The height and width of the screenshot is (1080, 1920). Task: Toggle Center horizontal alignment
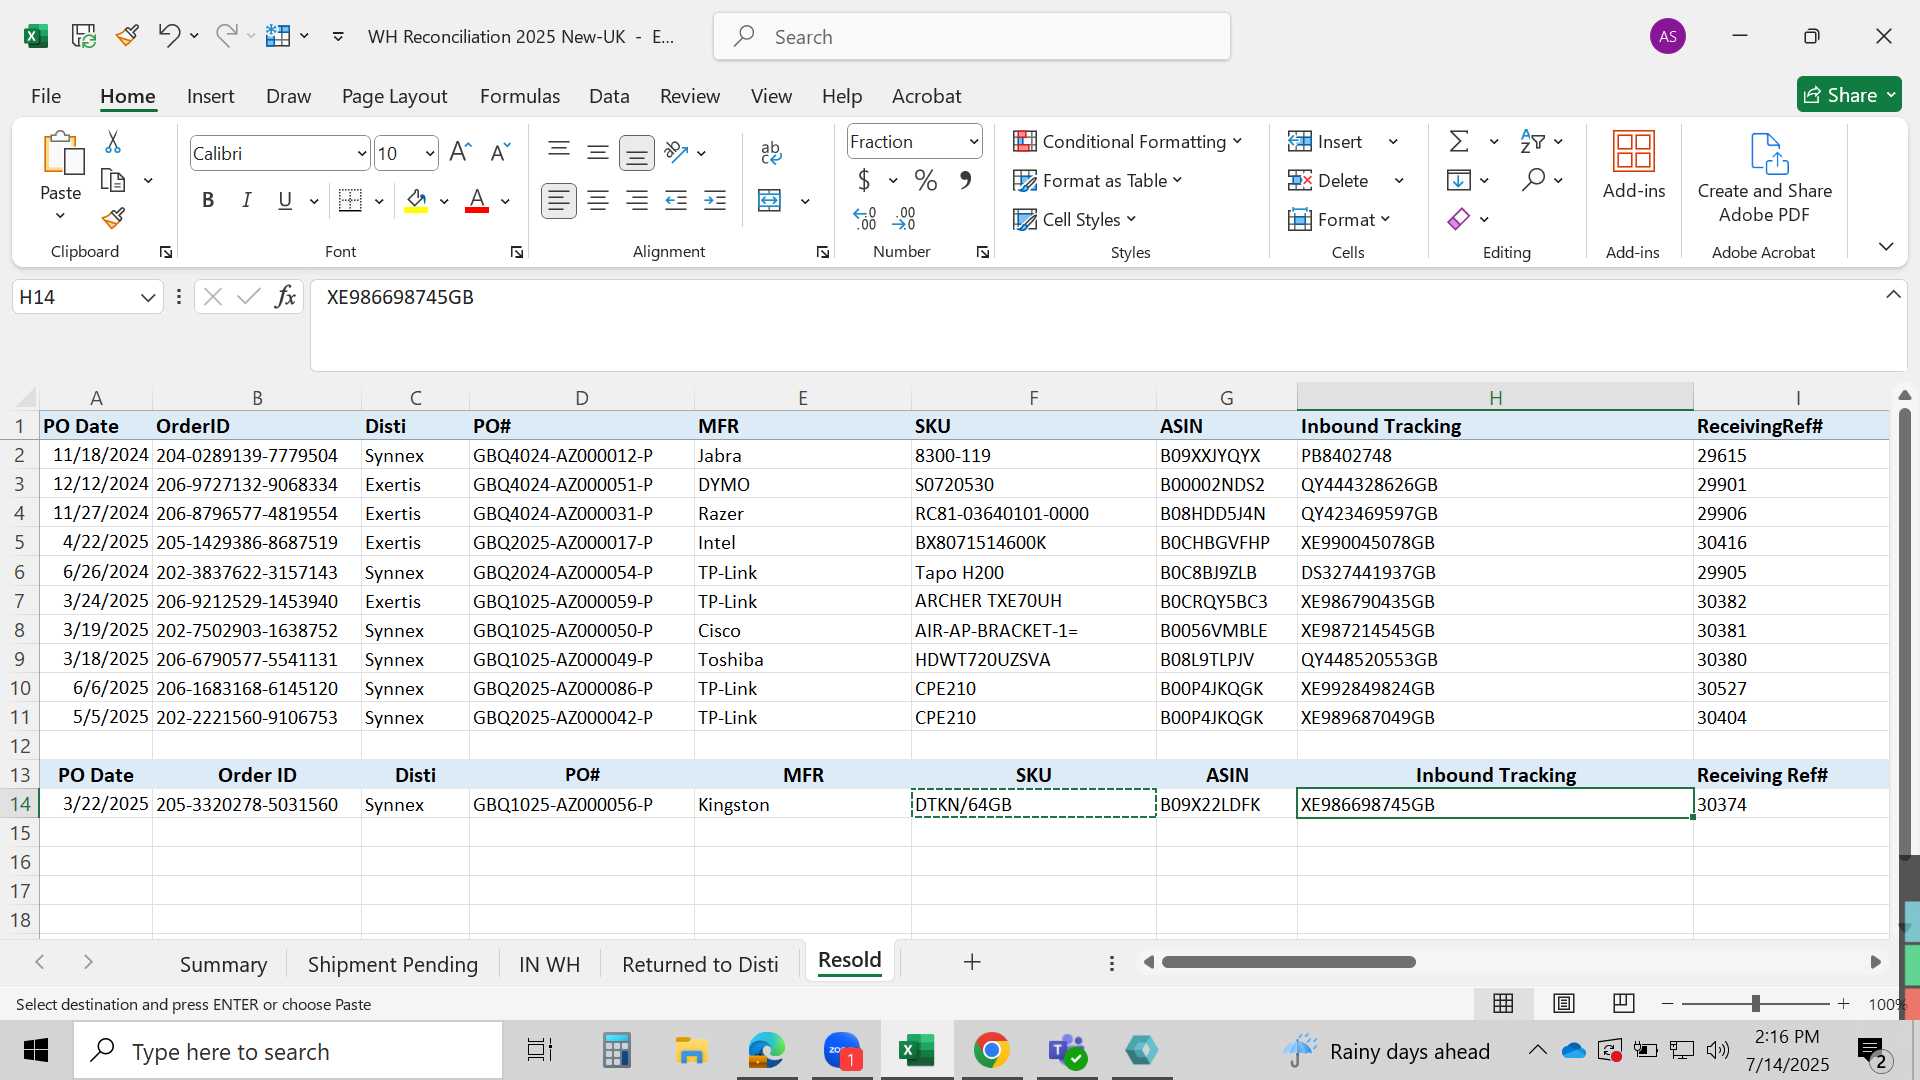pyautogui.click(x=598, y=201)
